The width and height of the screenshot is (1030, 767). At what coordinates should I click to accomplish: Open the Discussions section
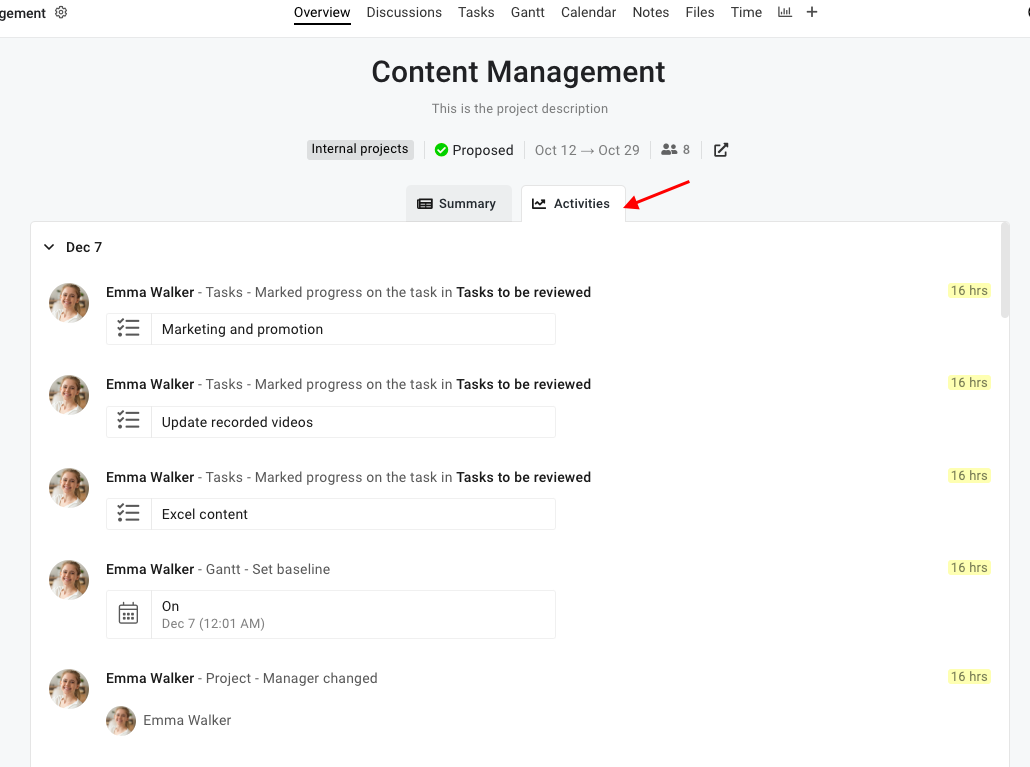(404, 12)
